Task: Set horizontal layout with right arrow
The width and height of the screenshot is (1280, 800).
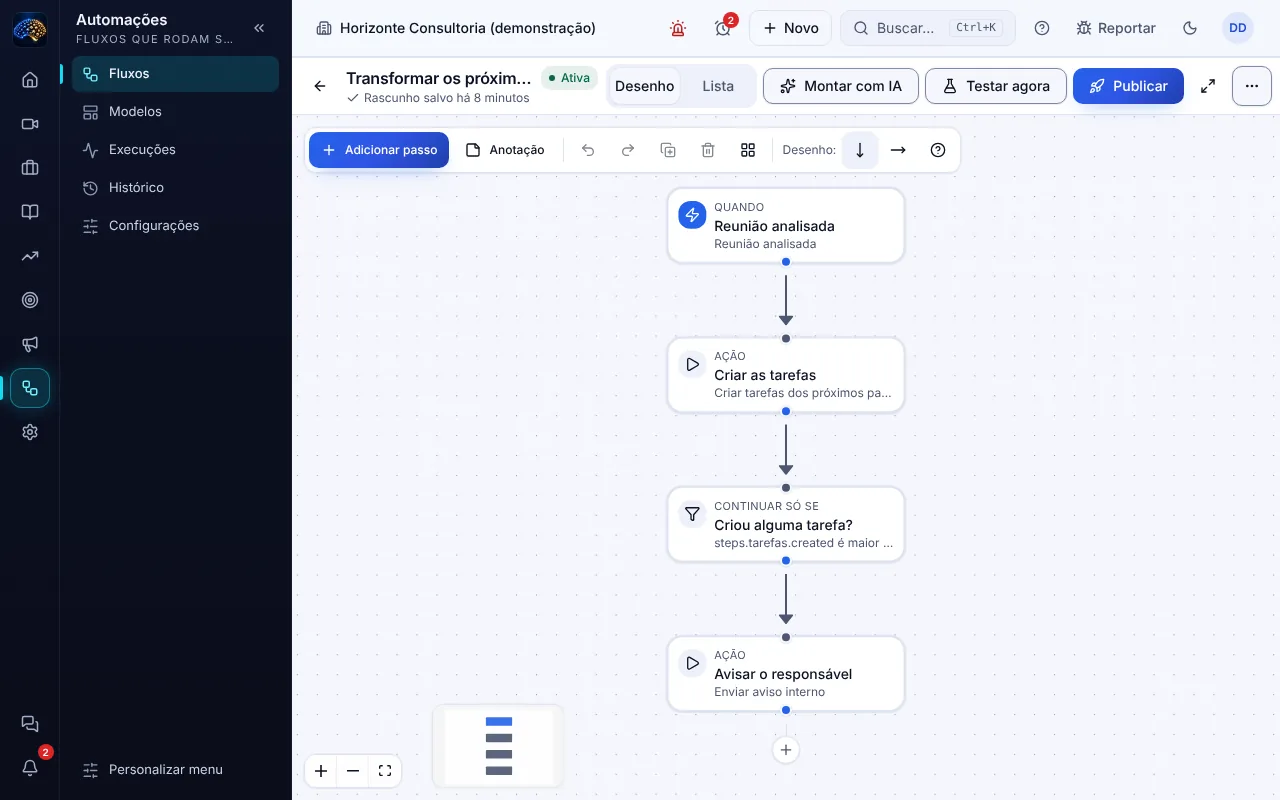Action: [898, 150]
